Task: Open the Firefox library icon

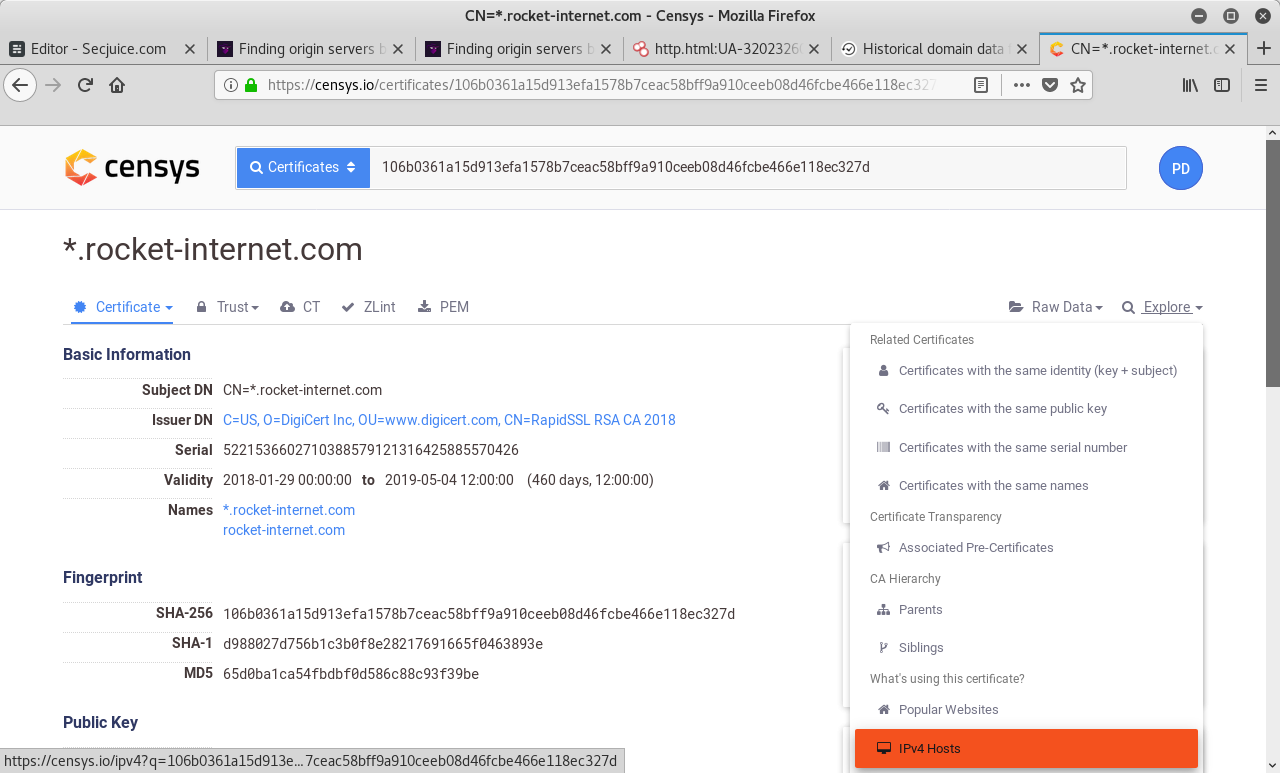Action: coord(1190,85)
